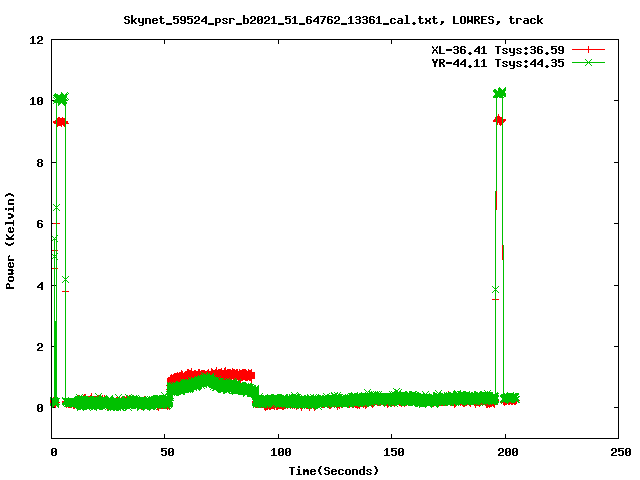640x480 pixels.
Task: Select legend entry "YR-44.11 Tsys:44.35"
Action: (498, 63)
